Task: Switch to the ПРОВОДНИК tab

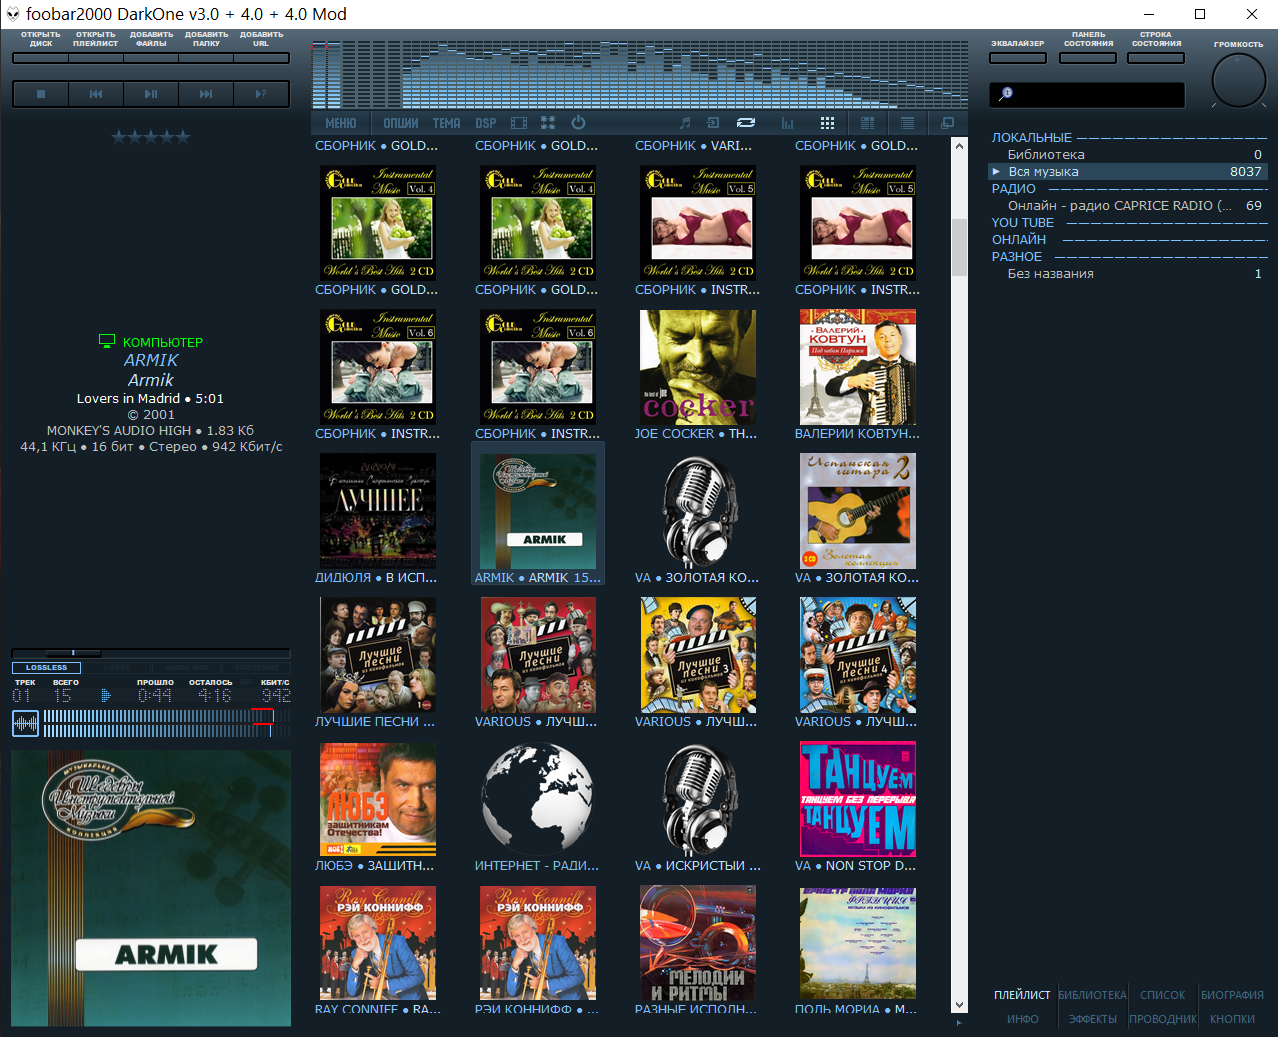Action: [1163, 1019]
